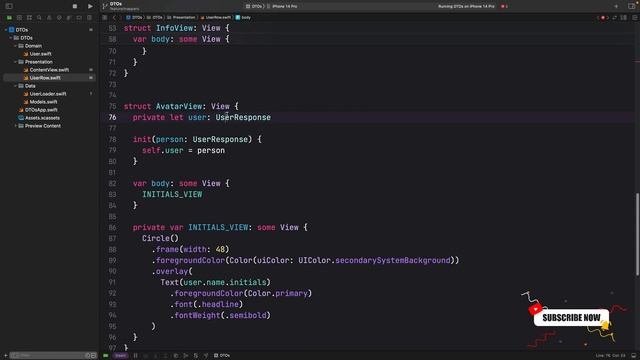The width and height of the screenshot is (640, 360).
Task: Open the related items grid icon in jump bar
Action: point(105,18)
